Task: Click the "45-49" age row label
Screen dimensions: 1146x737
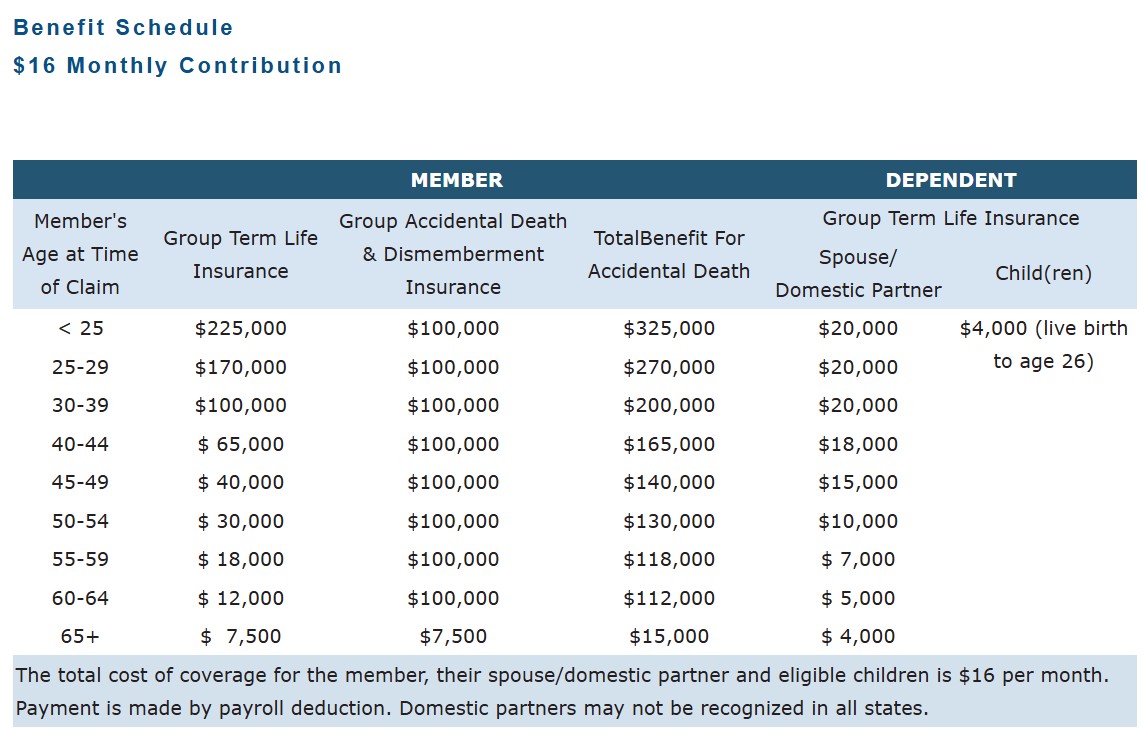Action: pos(80,483)
